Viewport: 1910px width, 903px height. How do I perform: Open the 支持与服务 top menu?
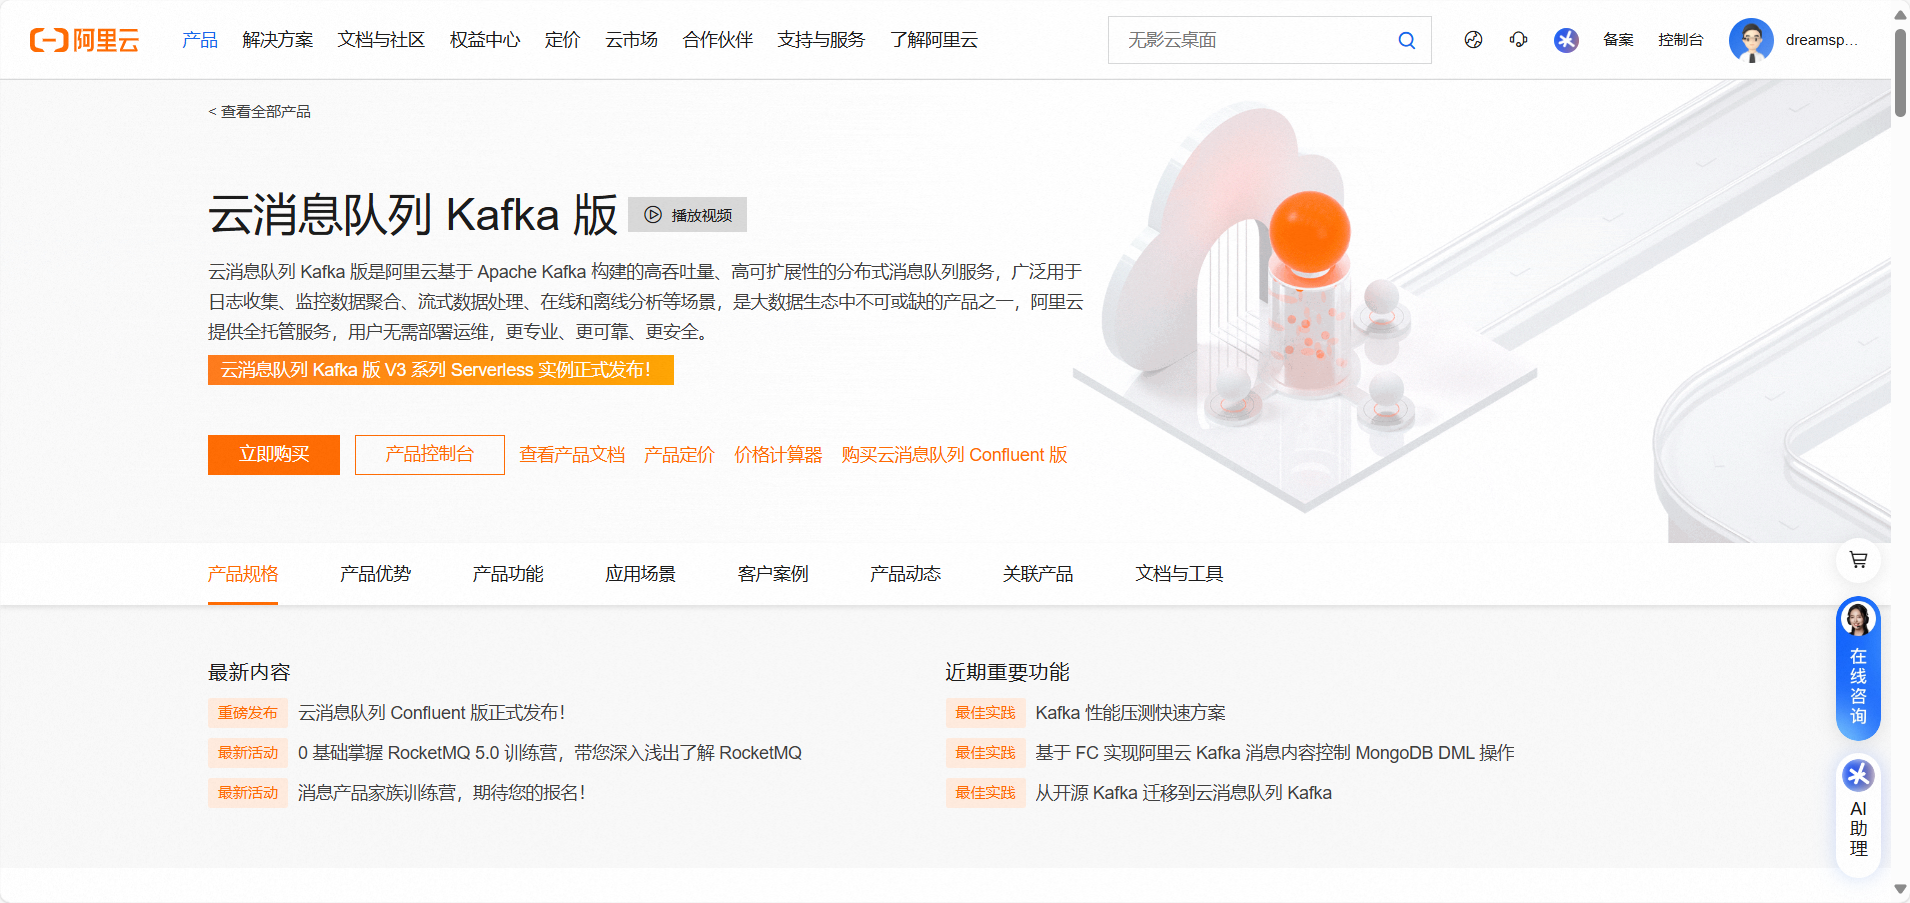pos(821,40)
